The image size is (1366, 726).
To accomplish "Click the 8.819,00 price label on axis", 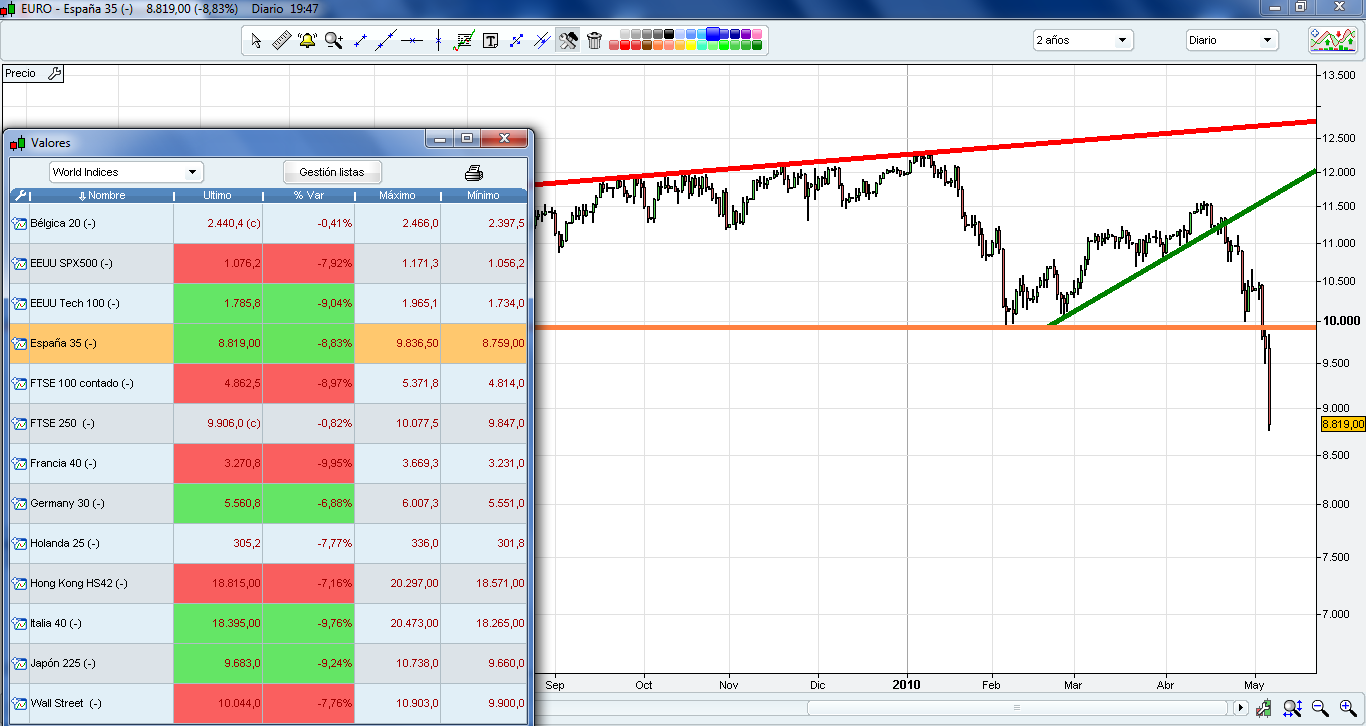I will tap(1343, 425).
